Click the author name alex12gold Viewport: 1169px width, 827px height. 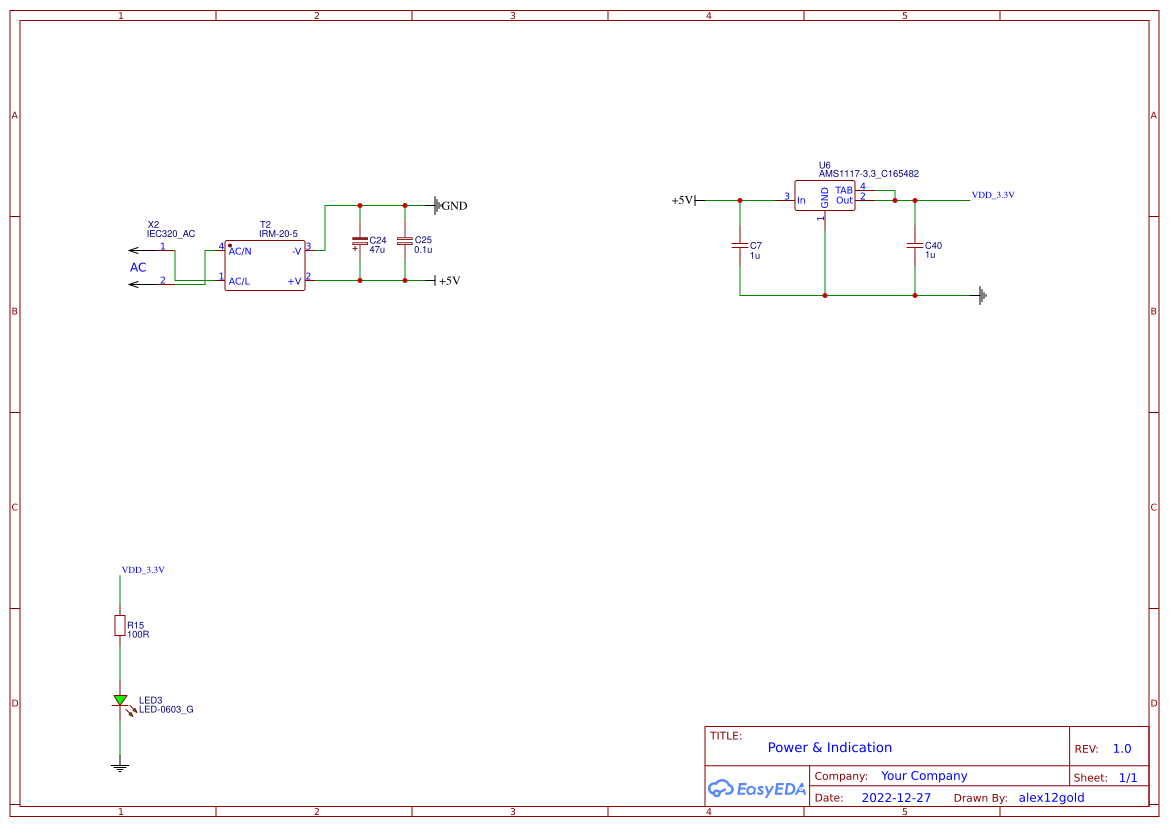pos(1051,797)
